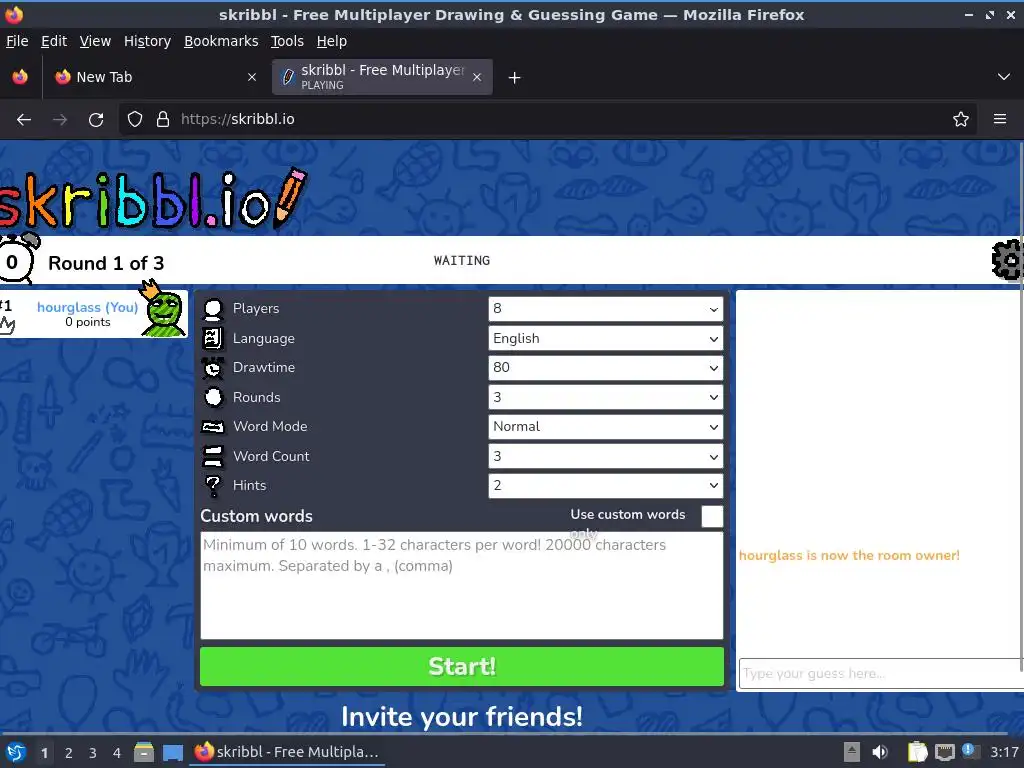The height and width of the screenshot is (768, 1024).
Task: Click the network tray icon
Action: [x=944, y=752]
